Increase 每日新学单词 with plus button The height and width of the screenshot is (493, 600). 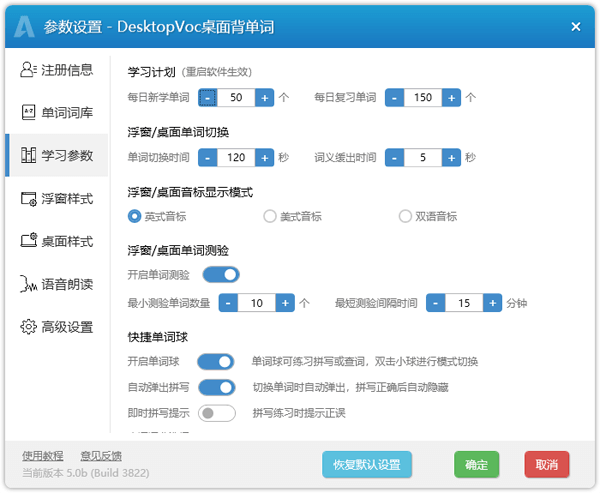click(x=264, y=98)
